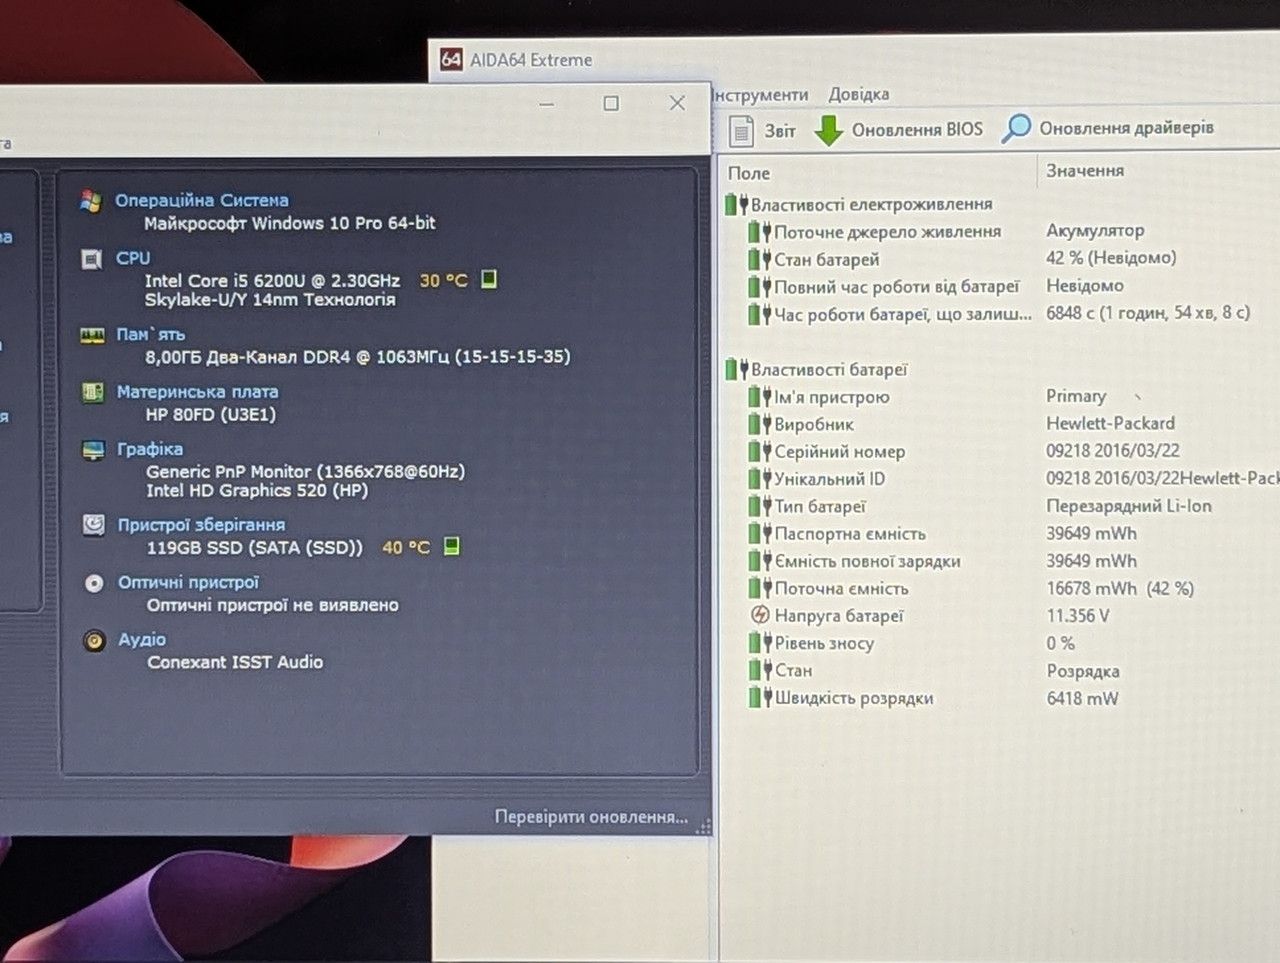Click the Звіт report icon
This screenshot has height=963, width=1280.
(742, 130)
